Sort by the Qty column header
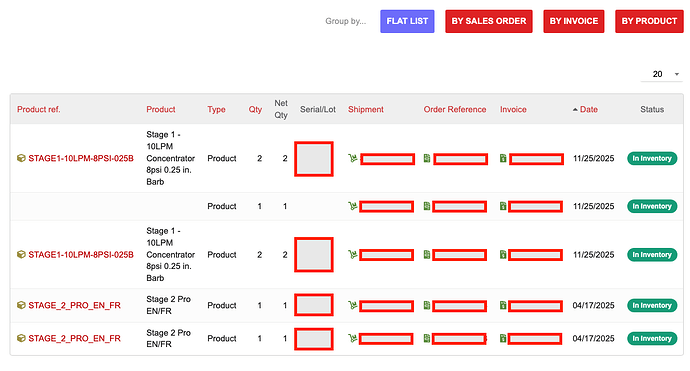The image size is (690, 371). (x=255, y=109)
